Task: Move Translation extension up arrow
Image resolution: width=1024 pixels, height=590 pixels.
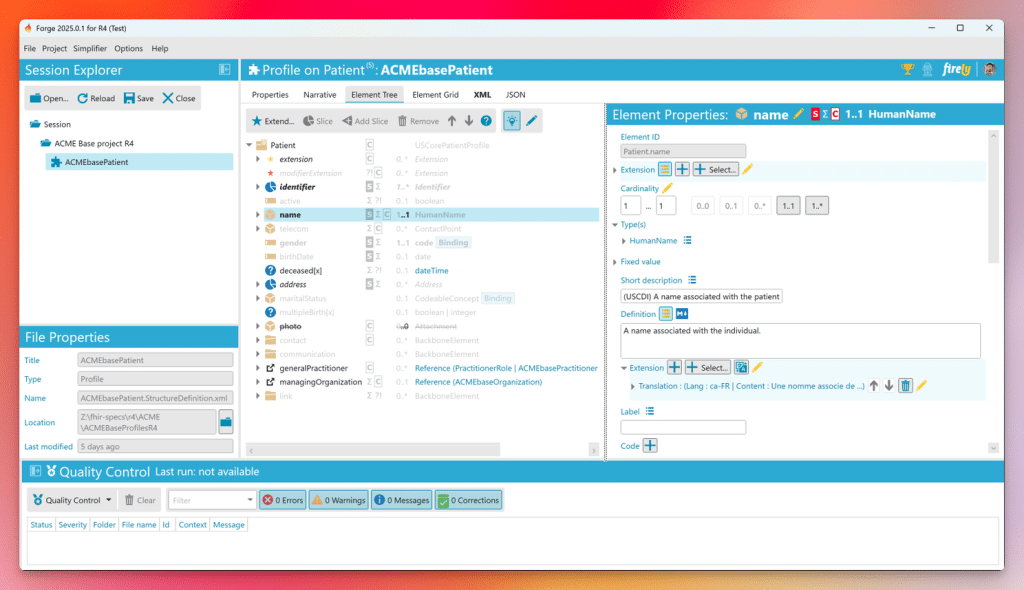Action: (874, 386)
